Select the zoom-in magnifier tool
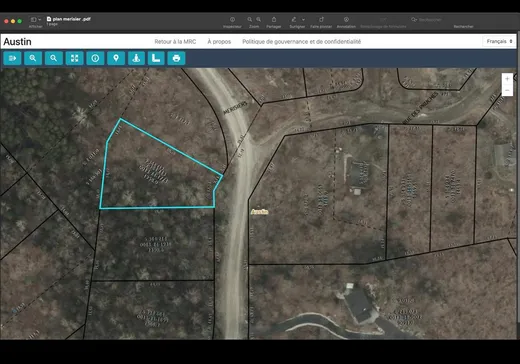 tap(33, 58)
